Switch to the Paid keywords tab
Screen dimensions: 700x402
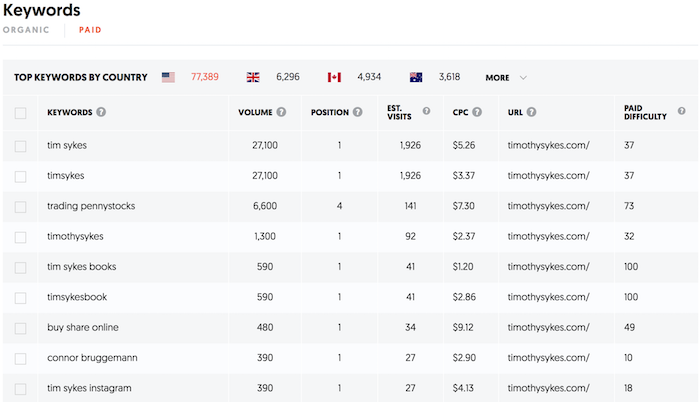[90, 30]
